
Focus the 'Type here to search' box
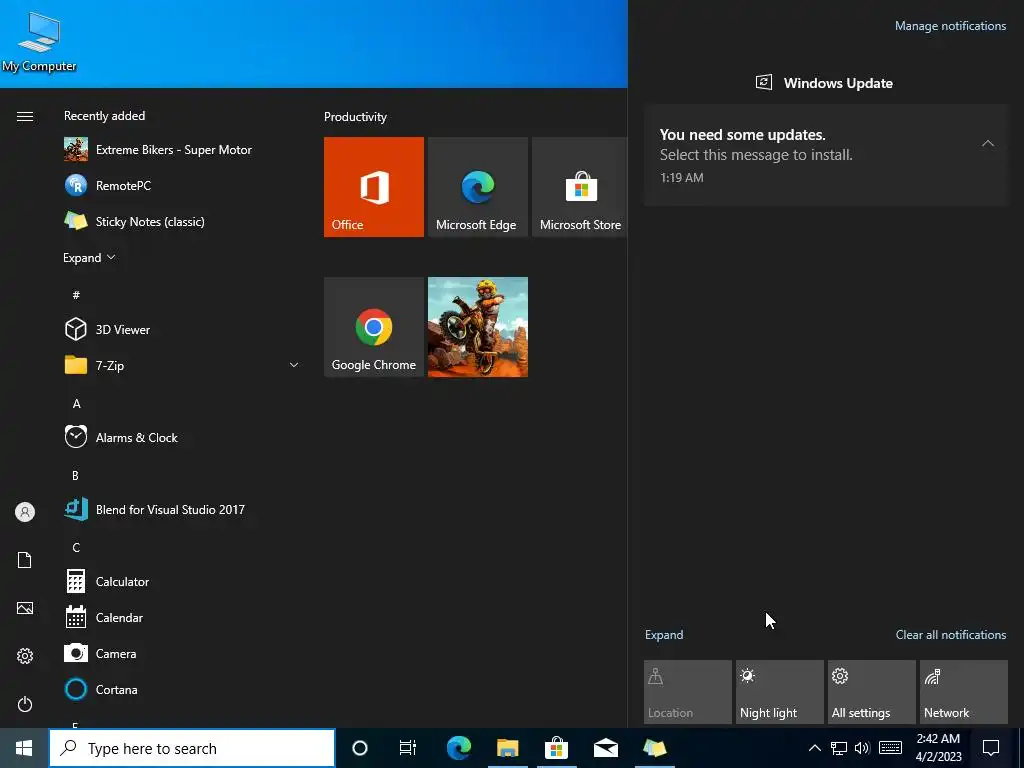pyautogui.click(x=192, y=748)
